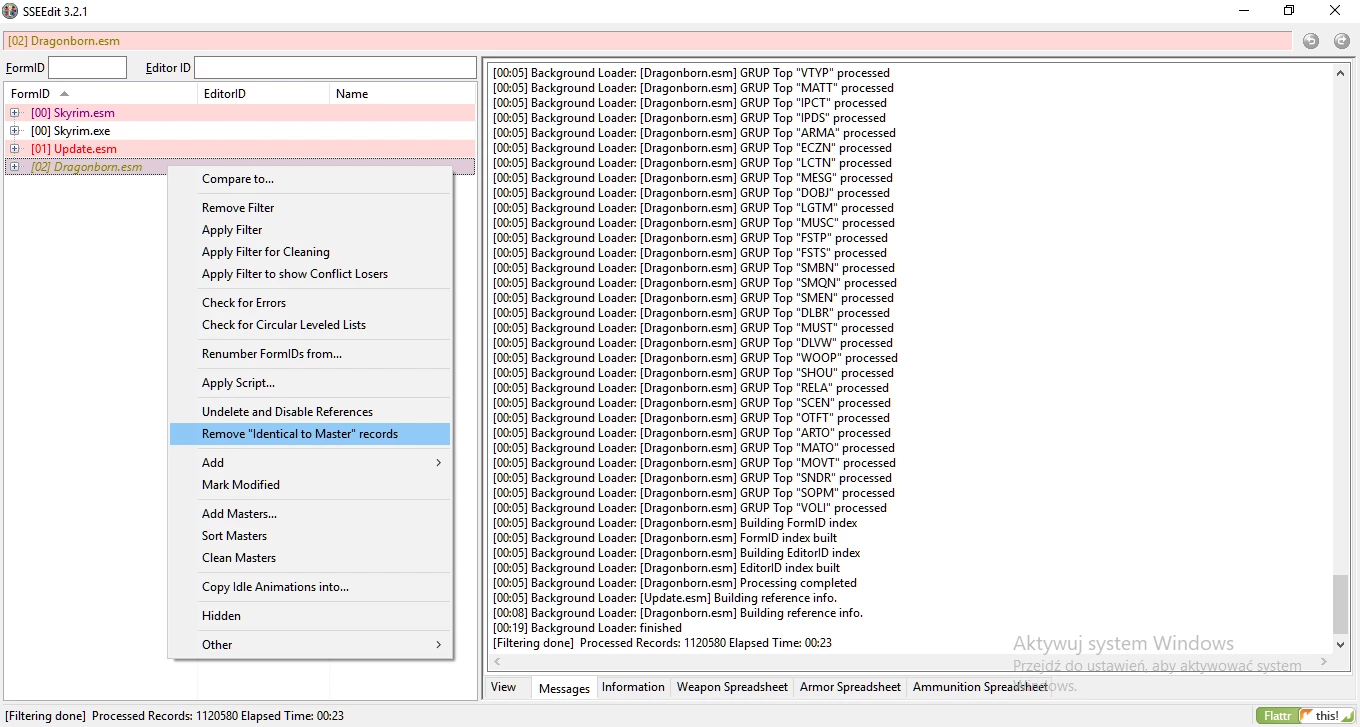
Task: Click the back navigation arrow icon
Action: point(1311,41)
